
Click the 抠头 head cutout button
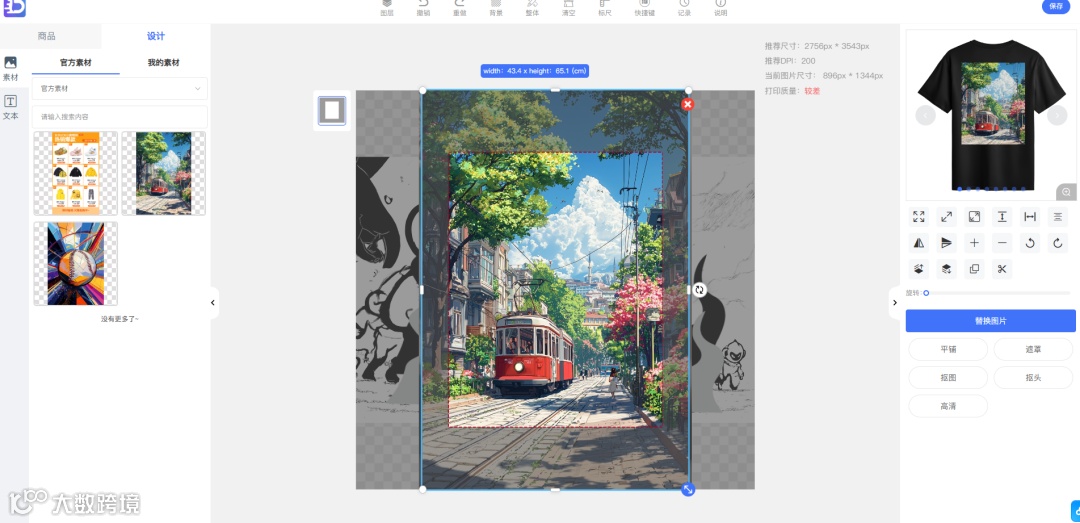[x=1033, y=378]
